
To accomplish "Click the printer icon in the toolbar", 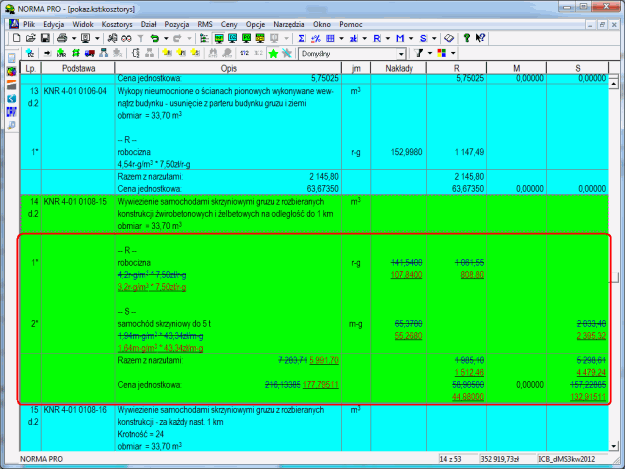I will pos(61,37).
